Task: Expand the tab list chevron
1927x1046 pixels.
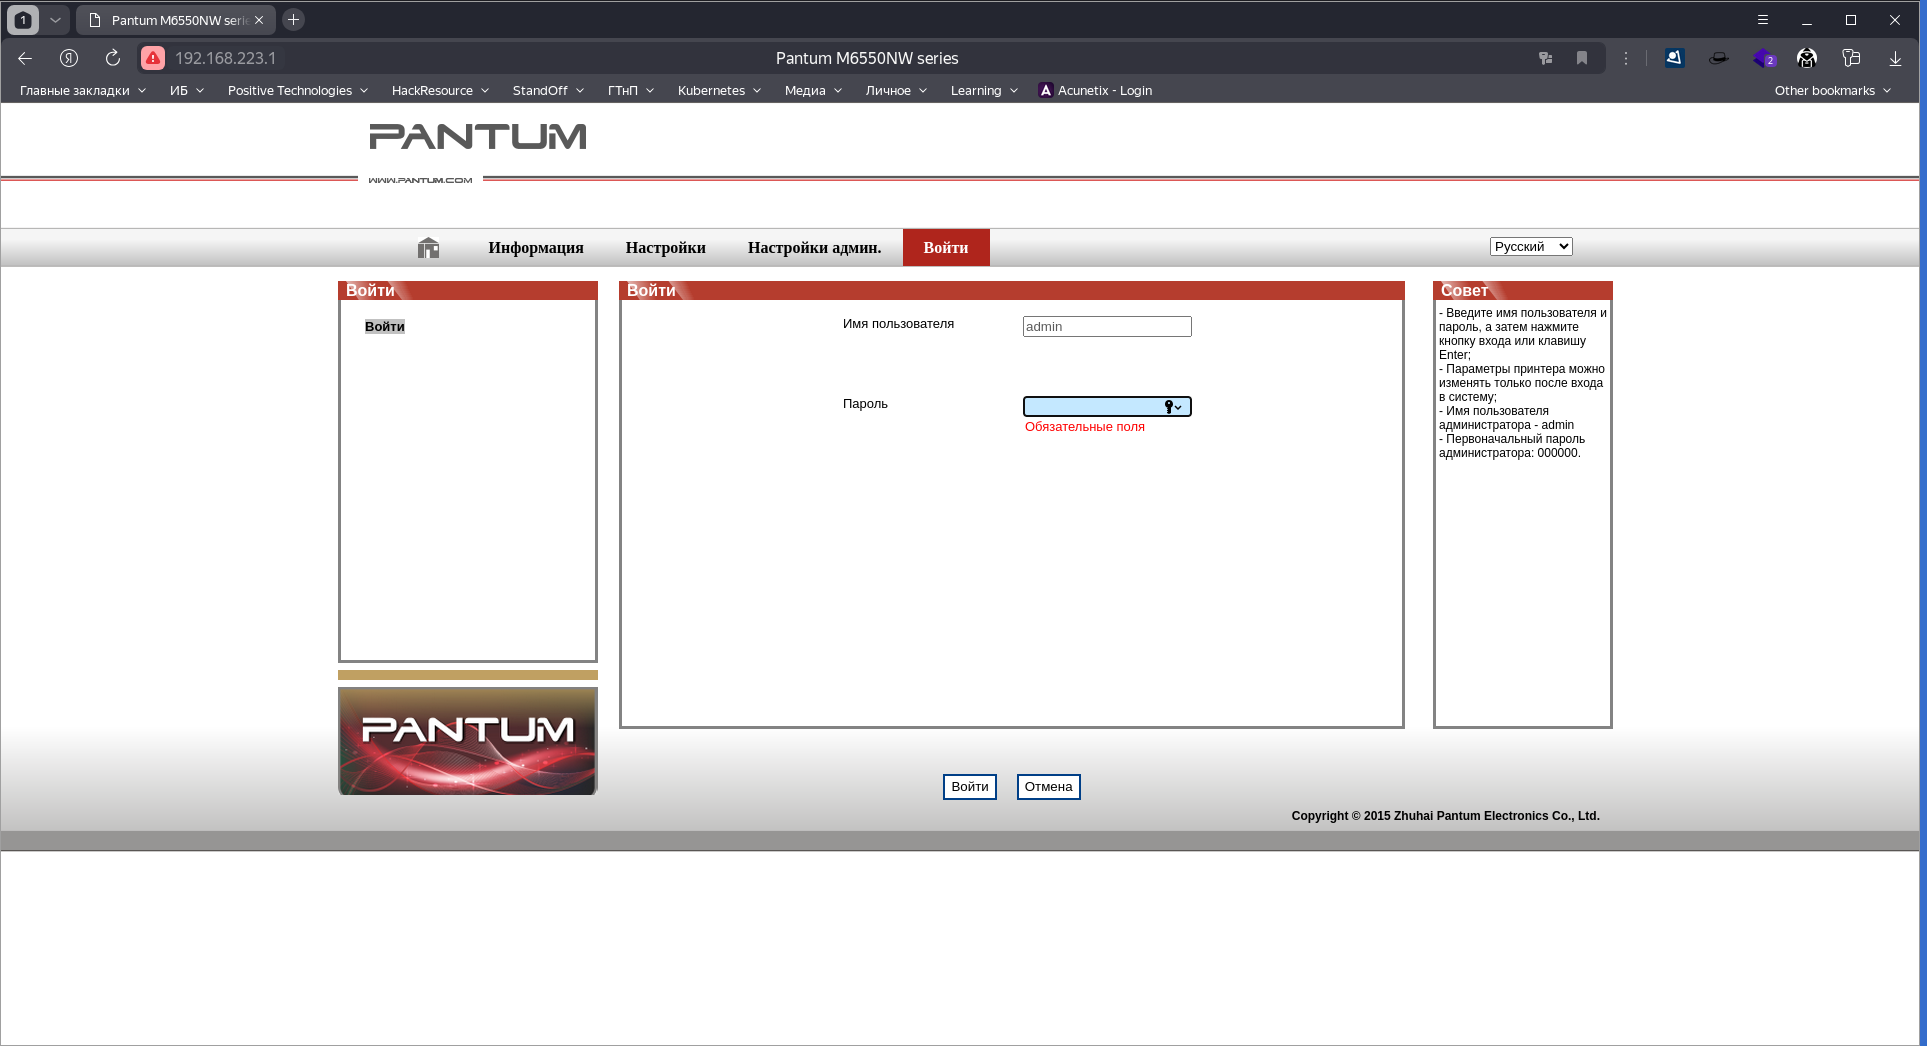Action: 56,20
